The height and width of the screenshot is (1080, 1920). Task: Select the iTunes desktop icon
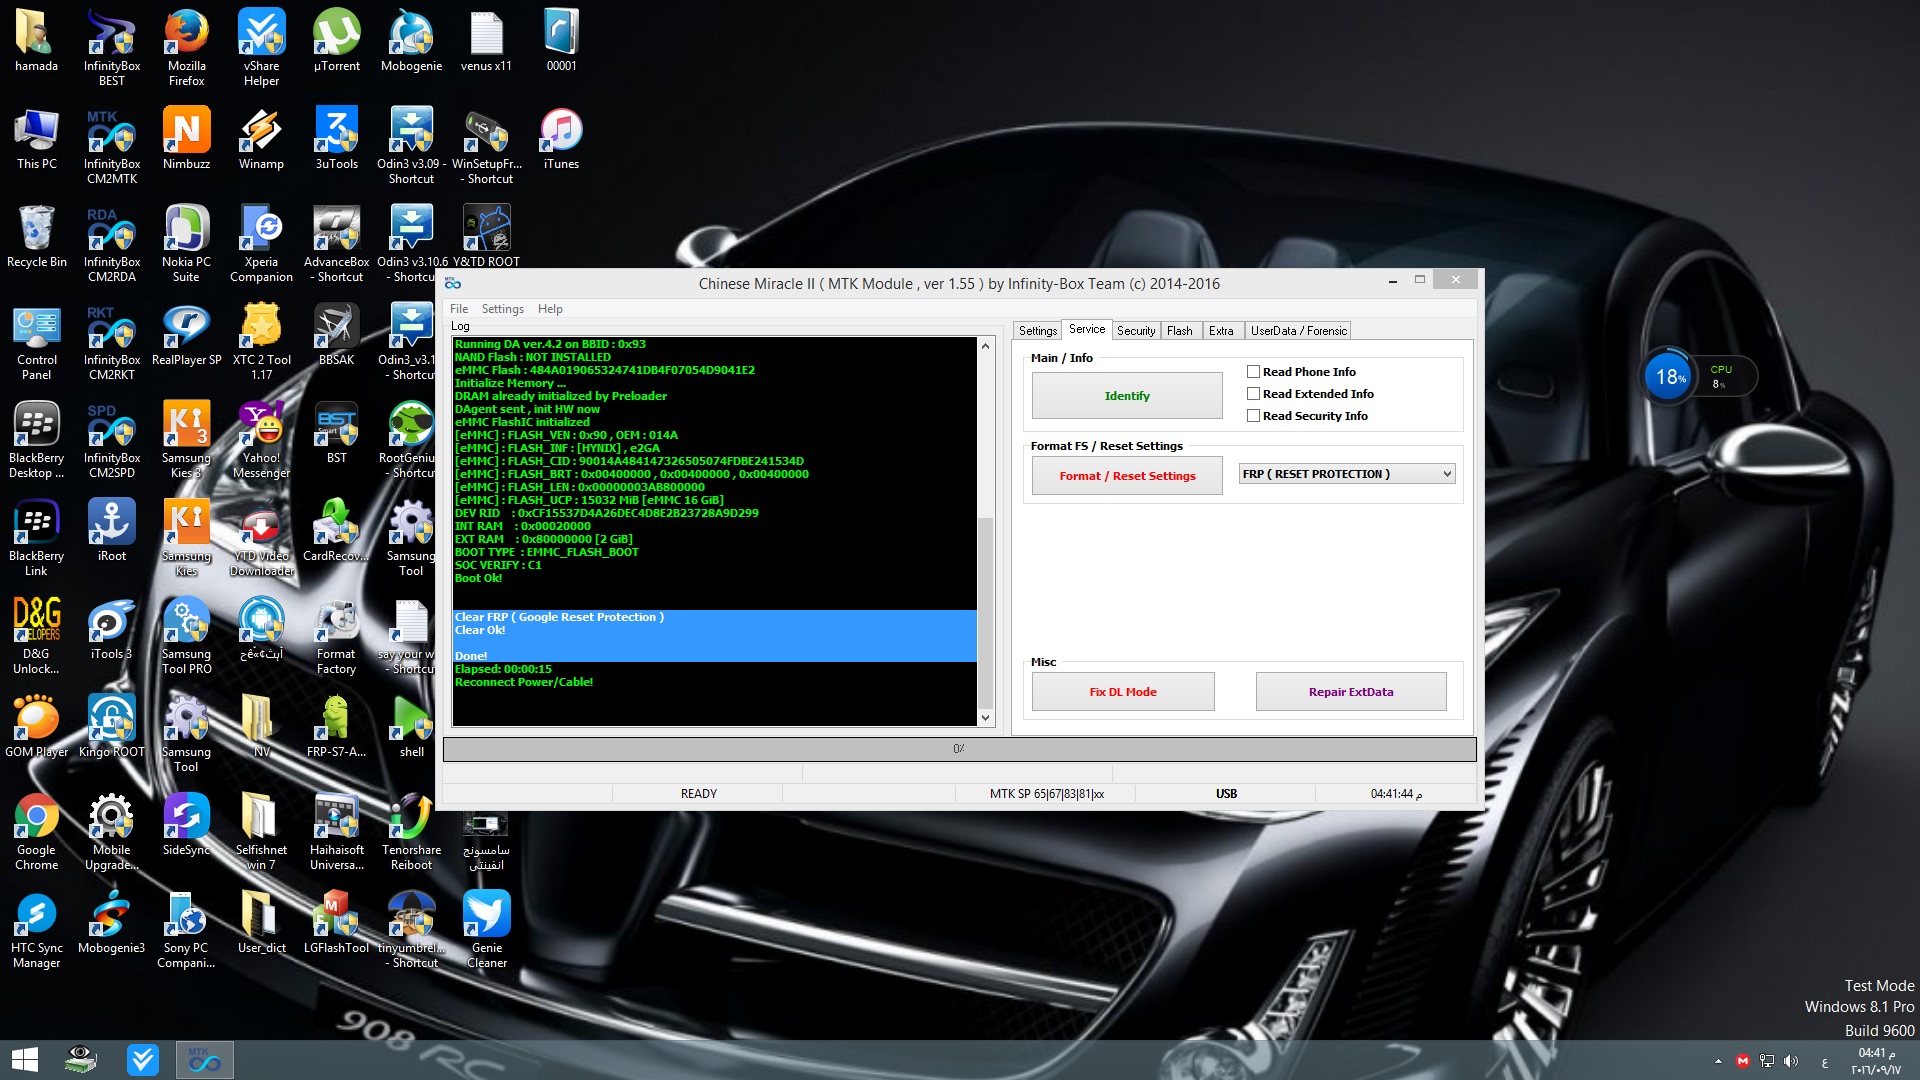[x=561, y=138]
